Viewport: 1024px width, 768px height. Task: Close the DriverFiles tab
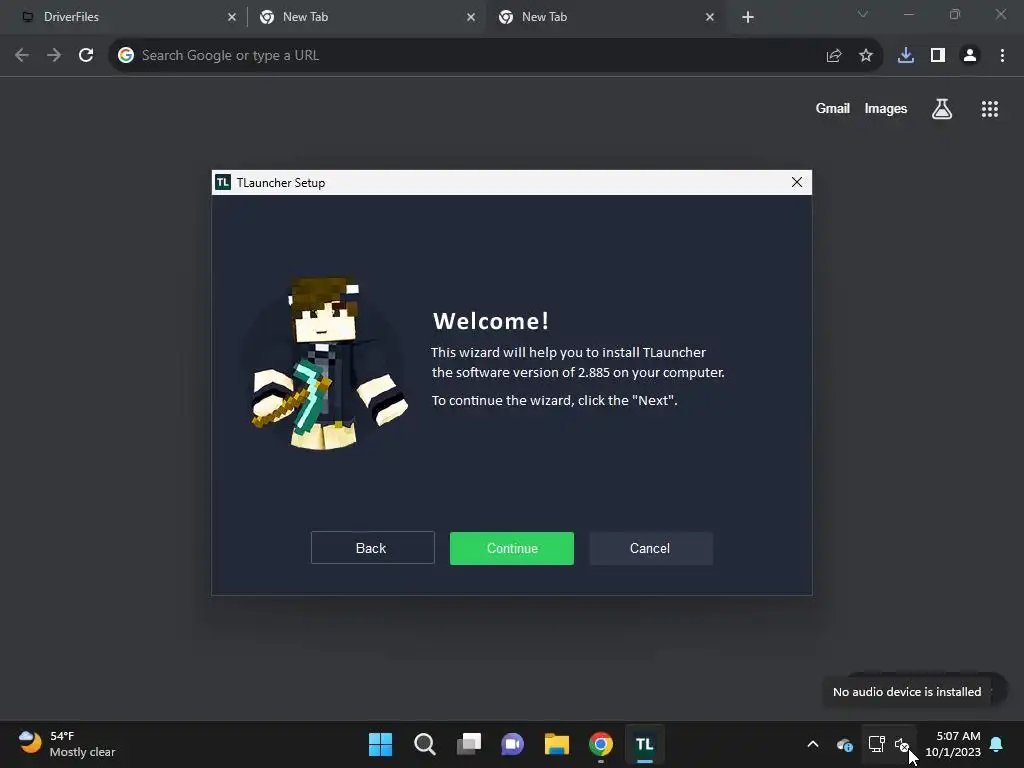(x=232, y=17)
